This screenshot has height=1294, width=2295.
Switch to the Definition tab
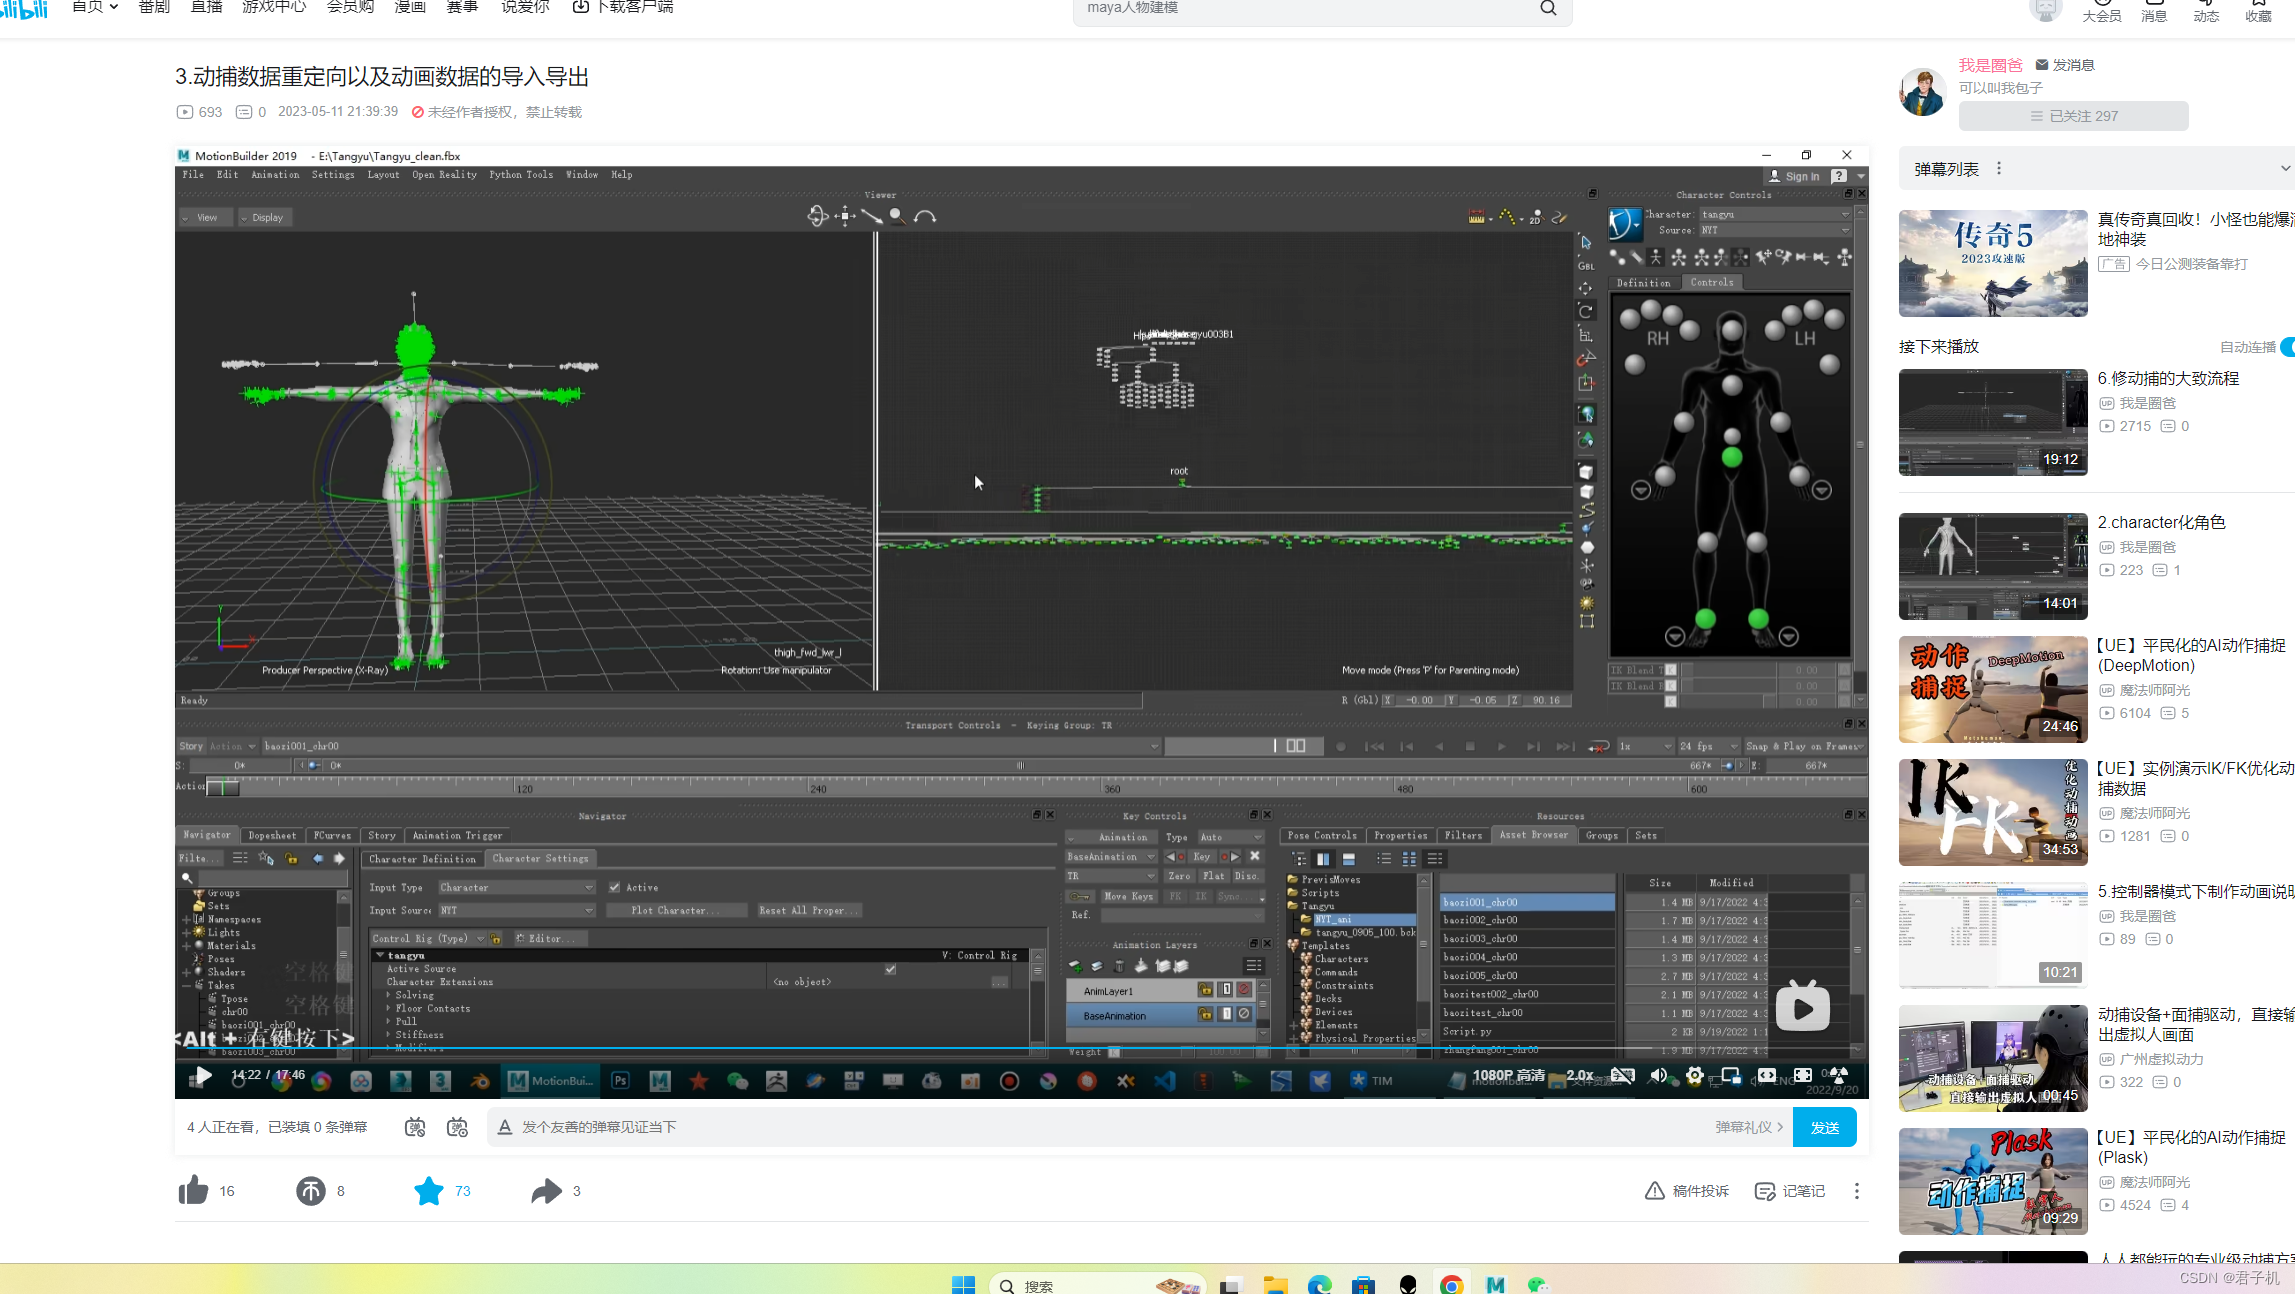[1643, 282]
